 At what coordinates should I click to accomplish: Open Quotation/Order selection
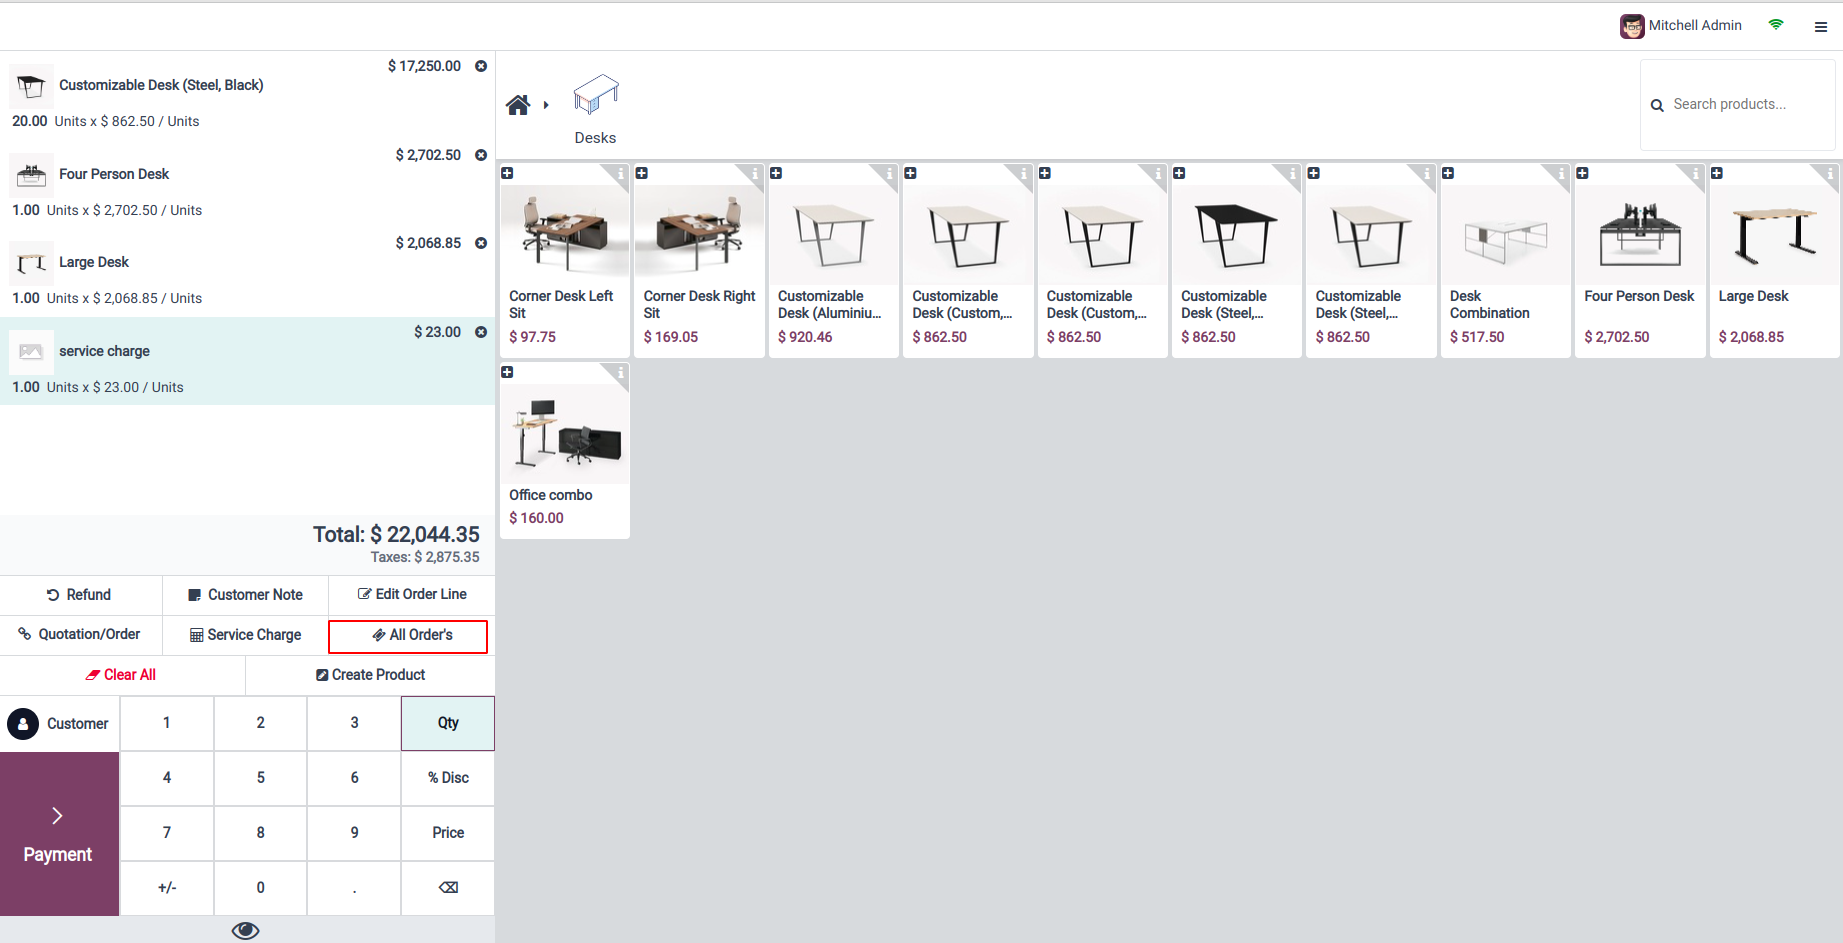tap(81, 635)
